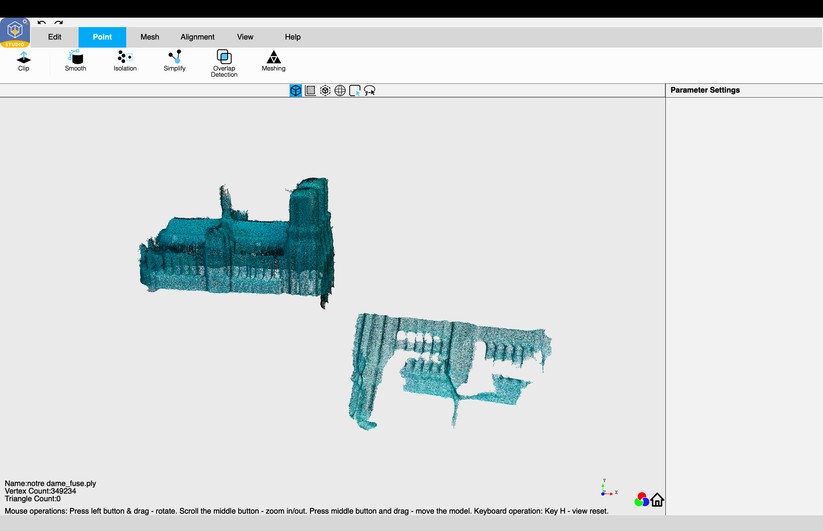Click the home view reset icon

click(x=657, y=500)
